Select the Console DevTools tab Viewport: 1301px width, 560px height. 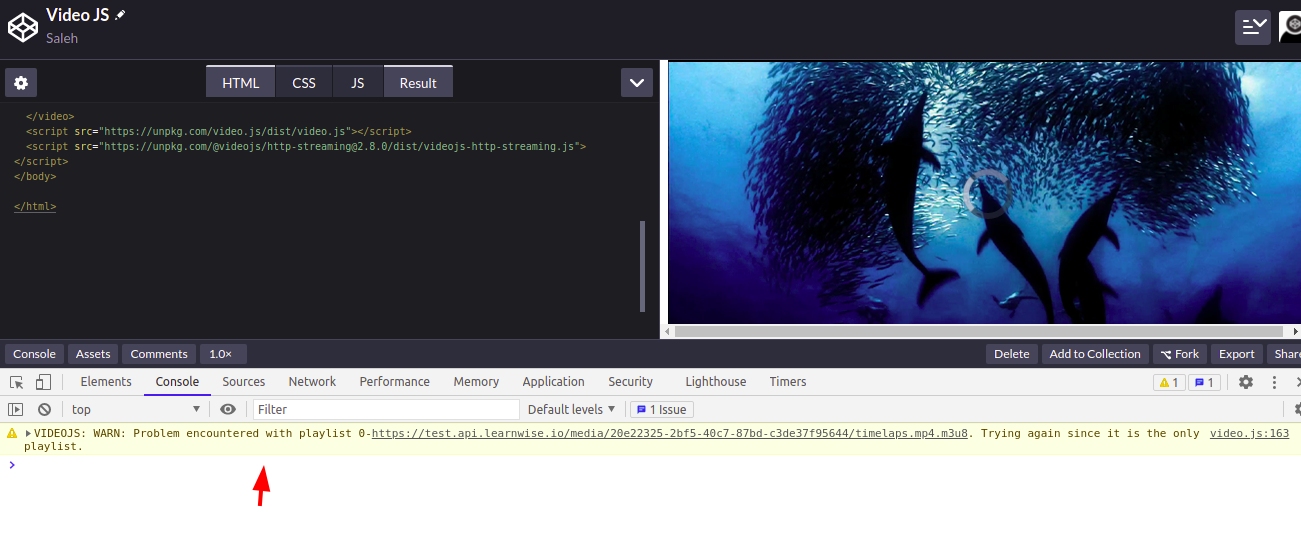(x=177, y=382)
